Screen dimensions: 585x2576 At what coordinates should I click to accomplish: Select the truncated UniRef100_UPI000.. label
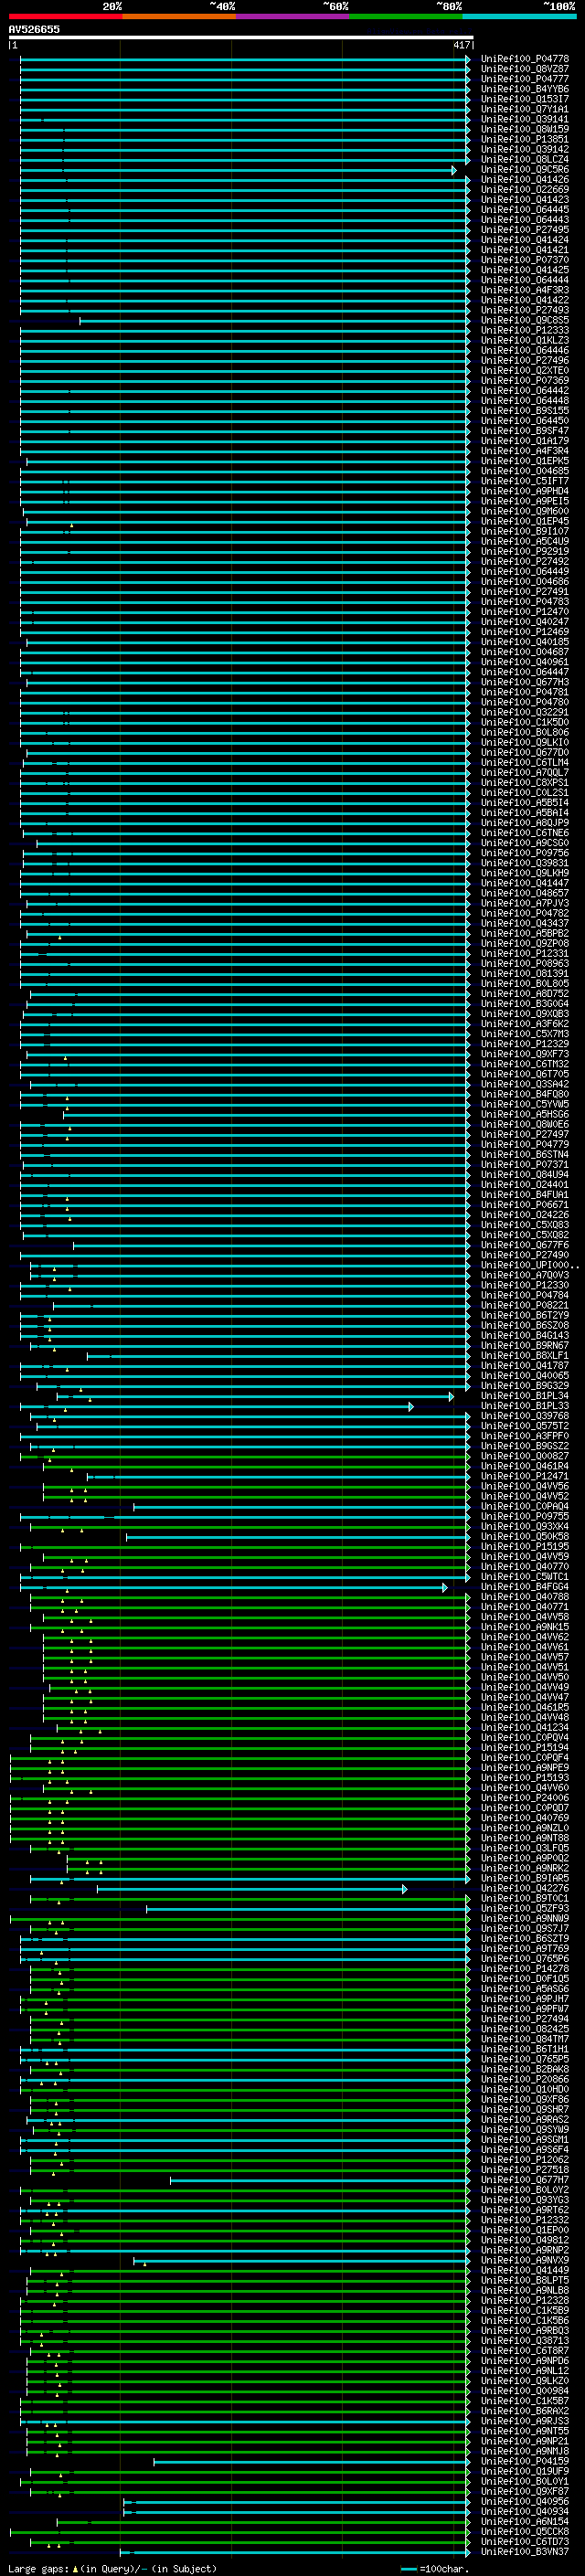click(530, 1265)
